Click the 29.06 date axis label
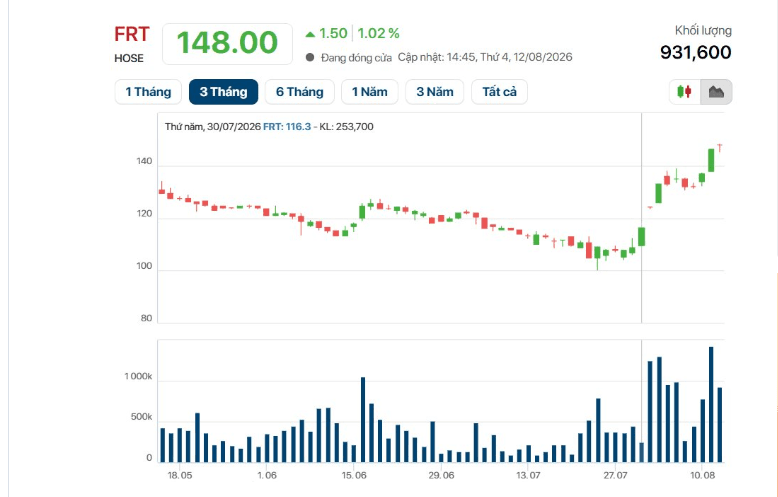778x497 pixels. pyautogui.click(x=441, y=475)
